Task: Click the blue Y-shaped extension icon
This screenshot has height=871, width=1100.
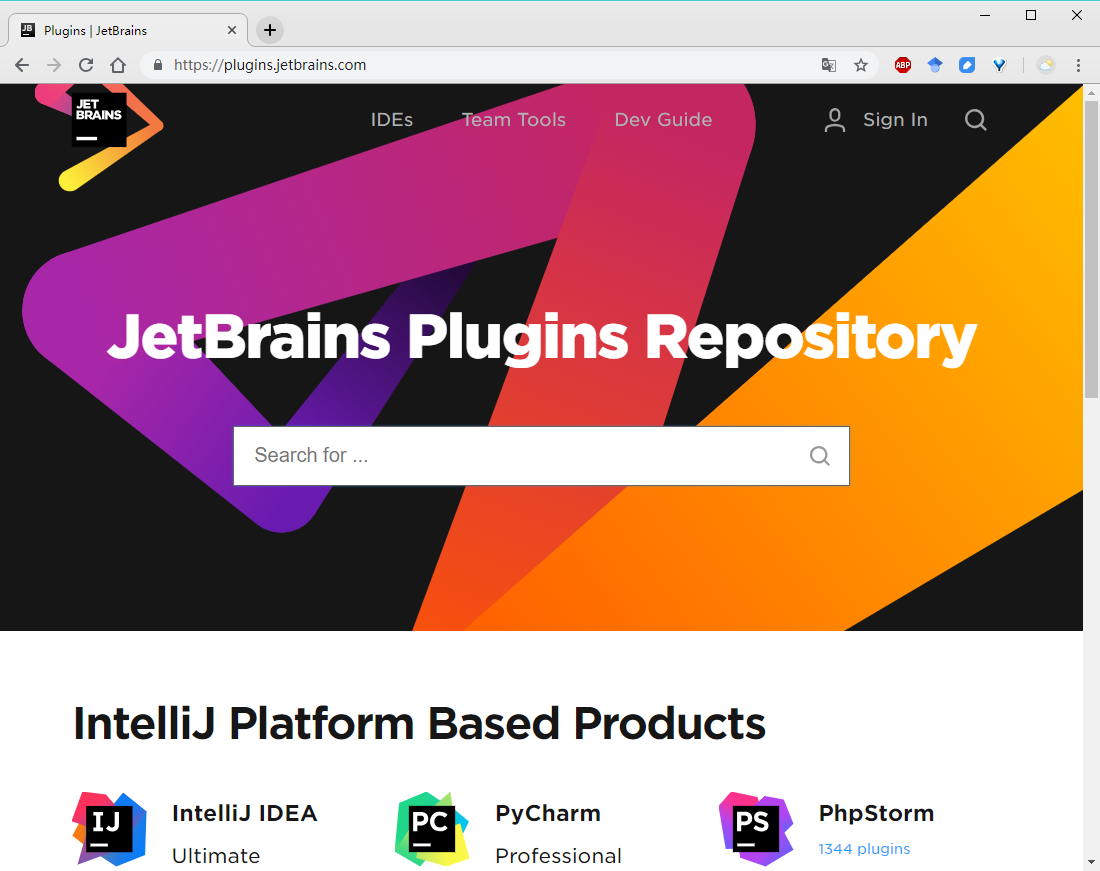Action: [x=1000, y=65]
